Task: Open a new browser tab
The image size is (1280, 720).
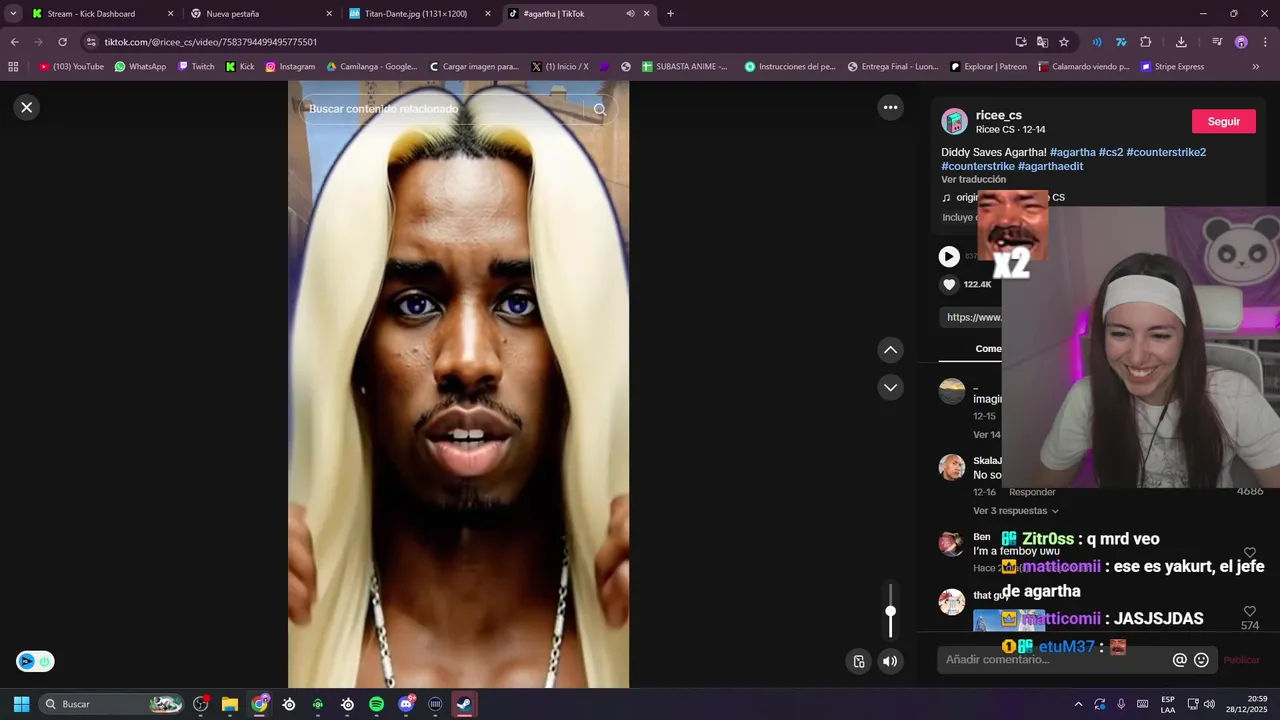Action: [670, 14]
